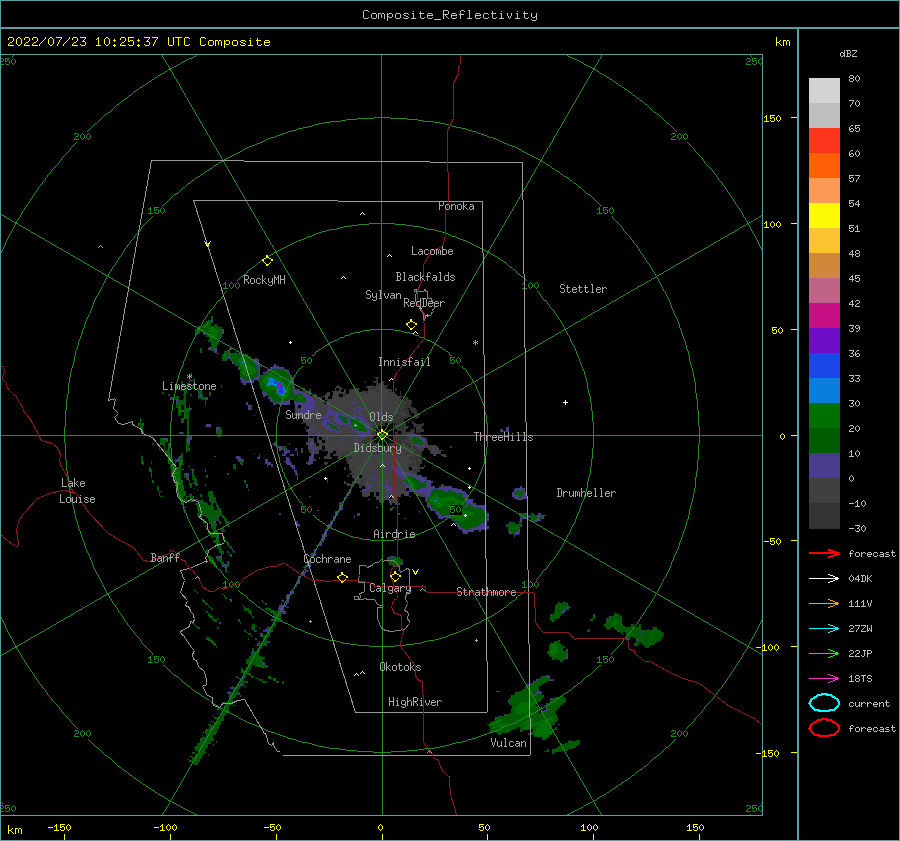900x841 pixels.
Task: Click the Stettler label
Action: [x=583, y=289]
